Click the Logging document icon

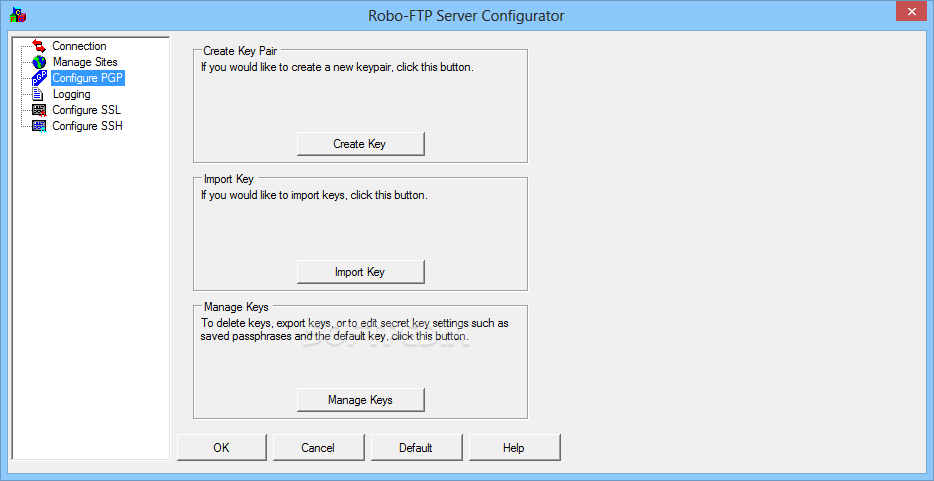(39, 94)
